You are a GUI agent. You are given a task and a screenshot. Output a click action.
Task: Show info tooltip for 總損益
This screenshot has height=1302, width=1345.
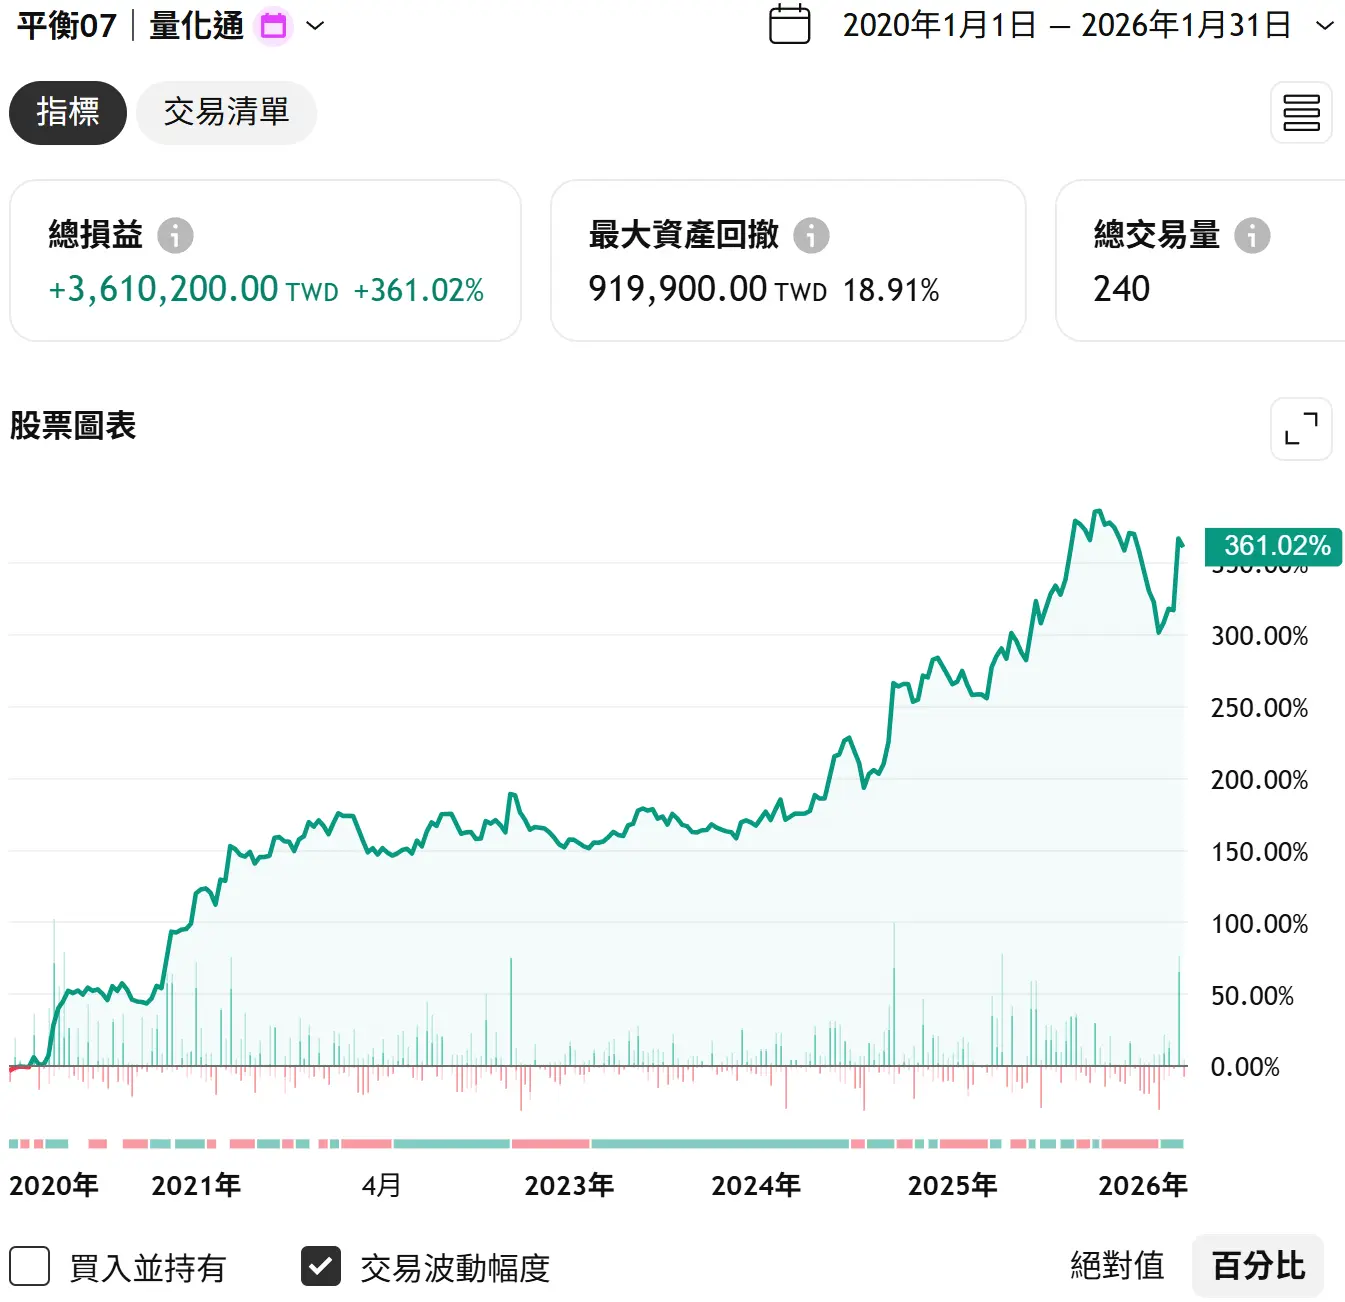pos(175,235)
